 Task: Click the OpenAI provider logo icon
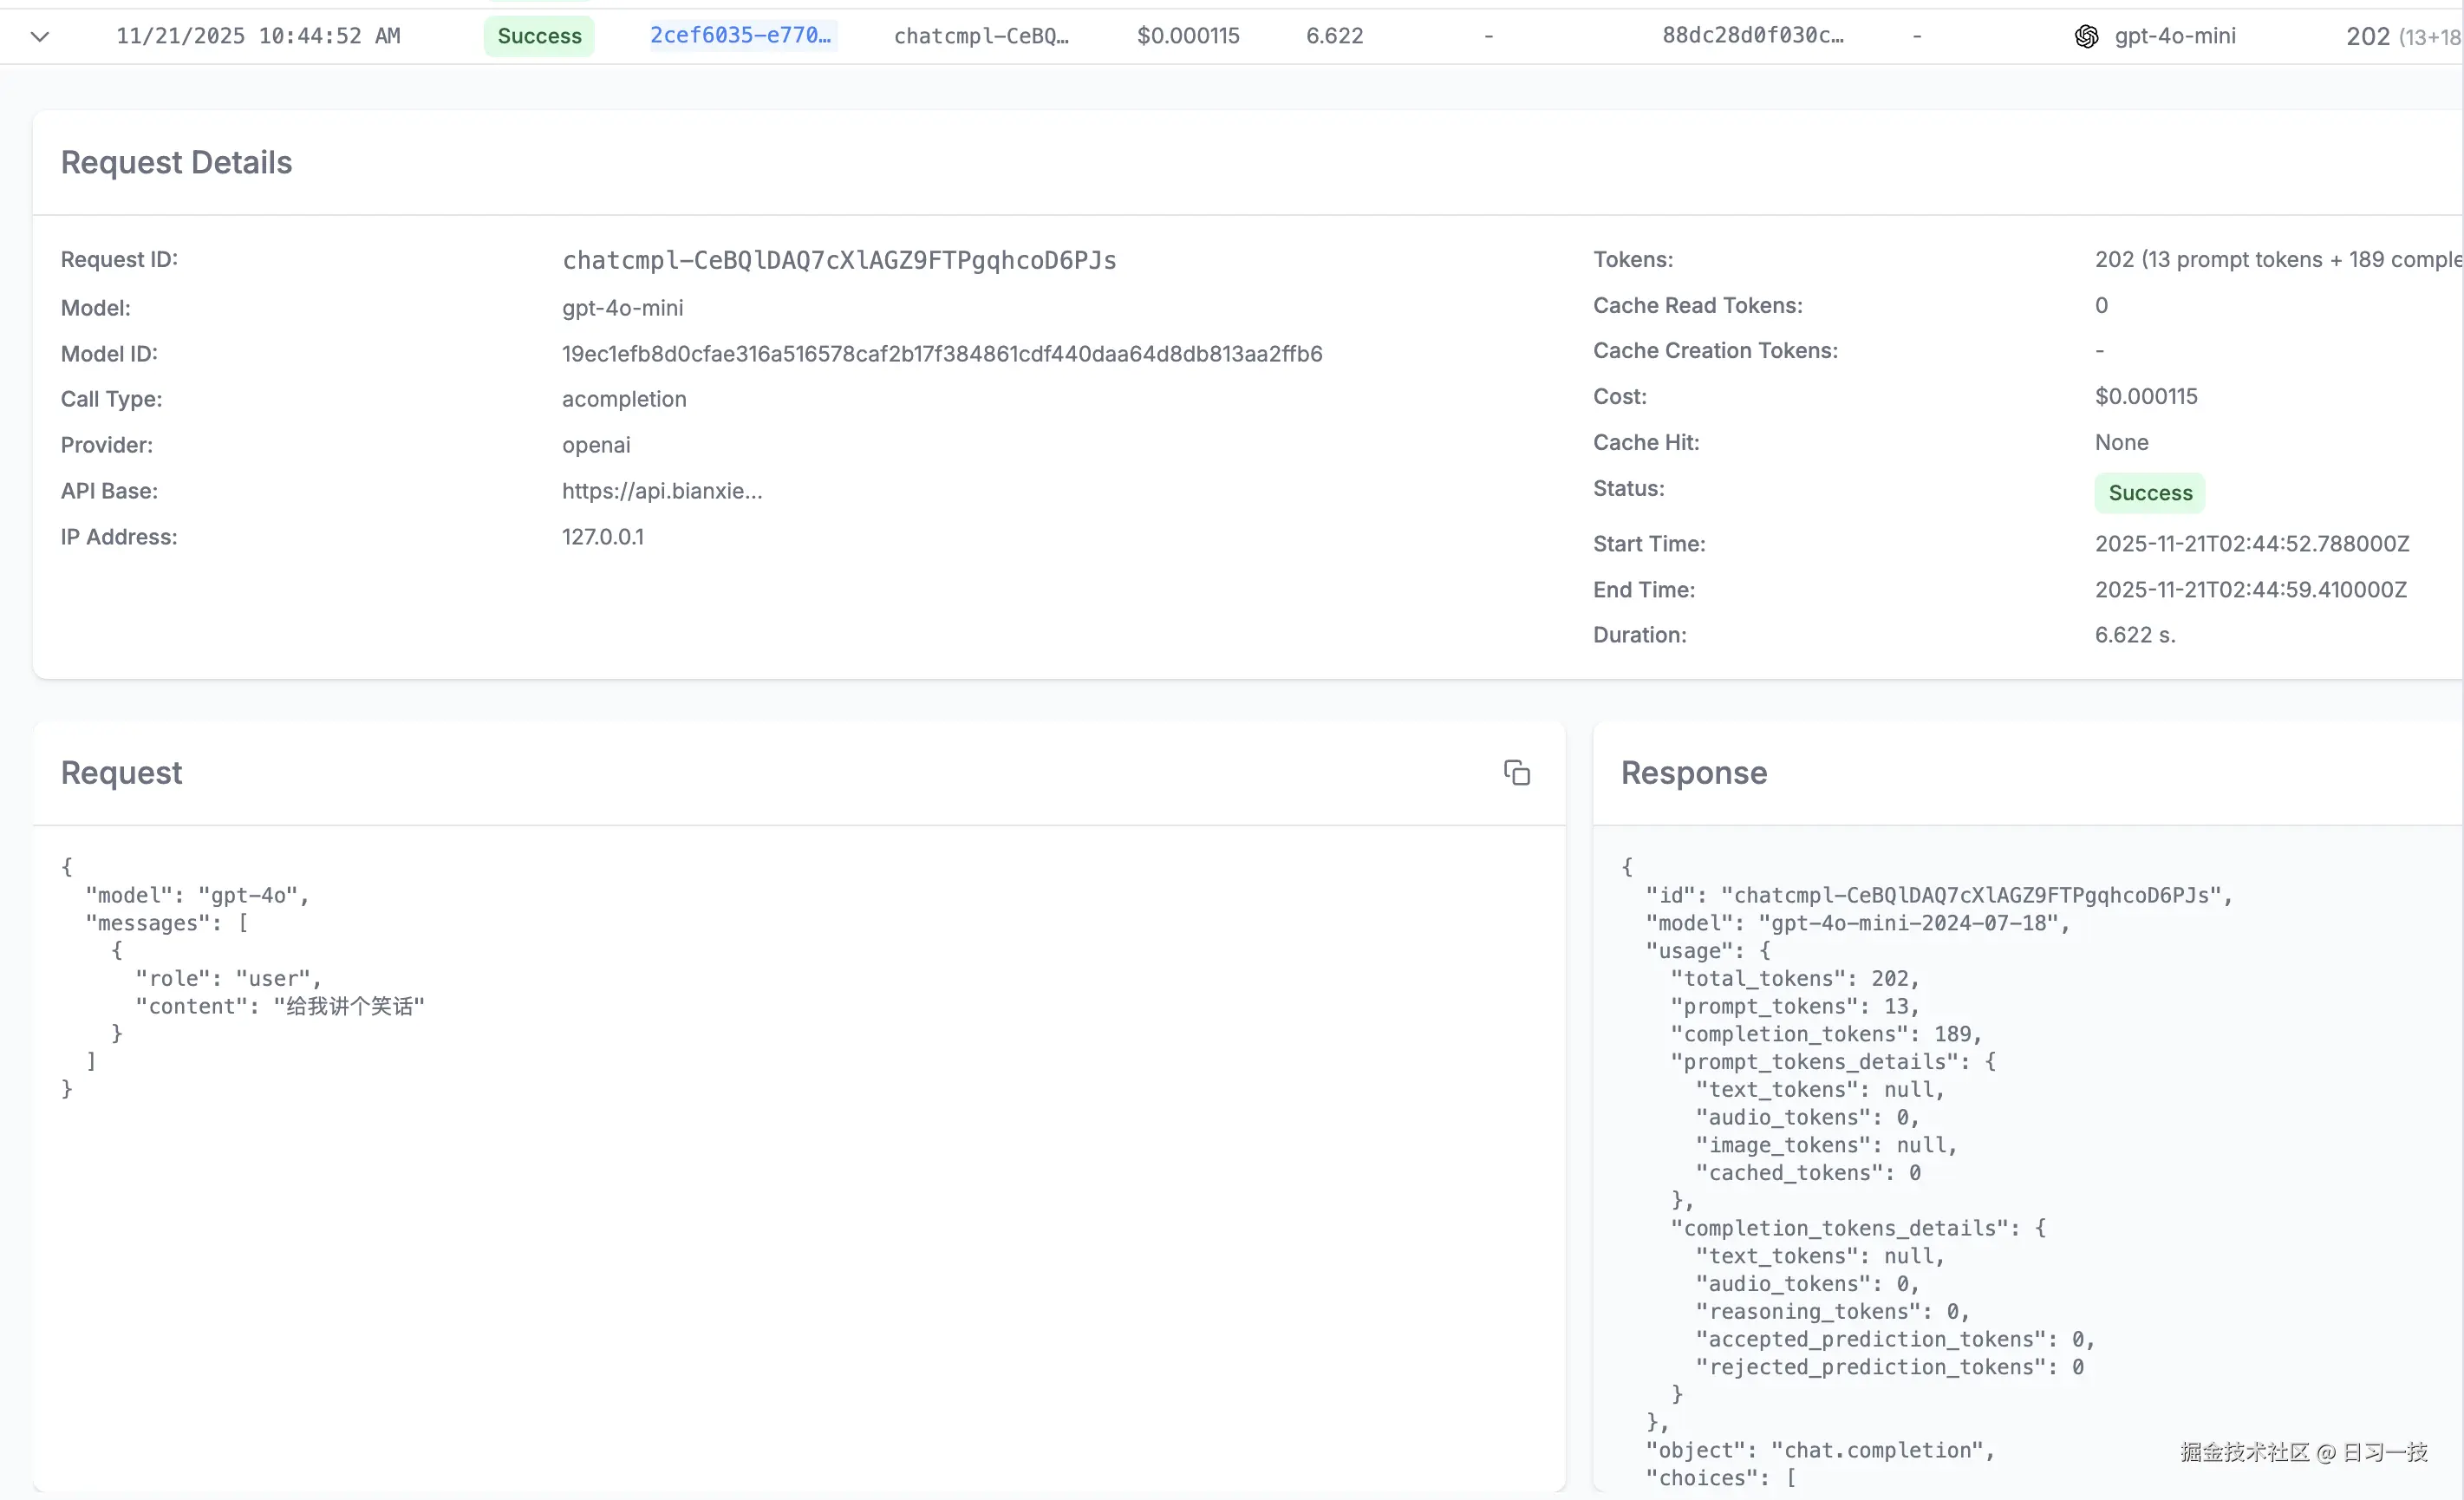(x=2086, y=36)
